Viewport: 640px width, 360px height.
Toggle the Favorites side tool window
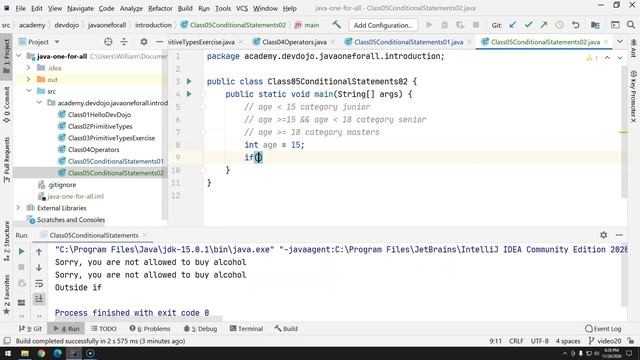point(7,295)
